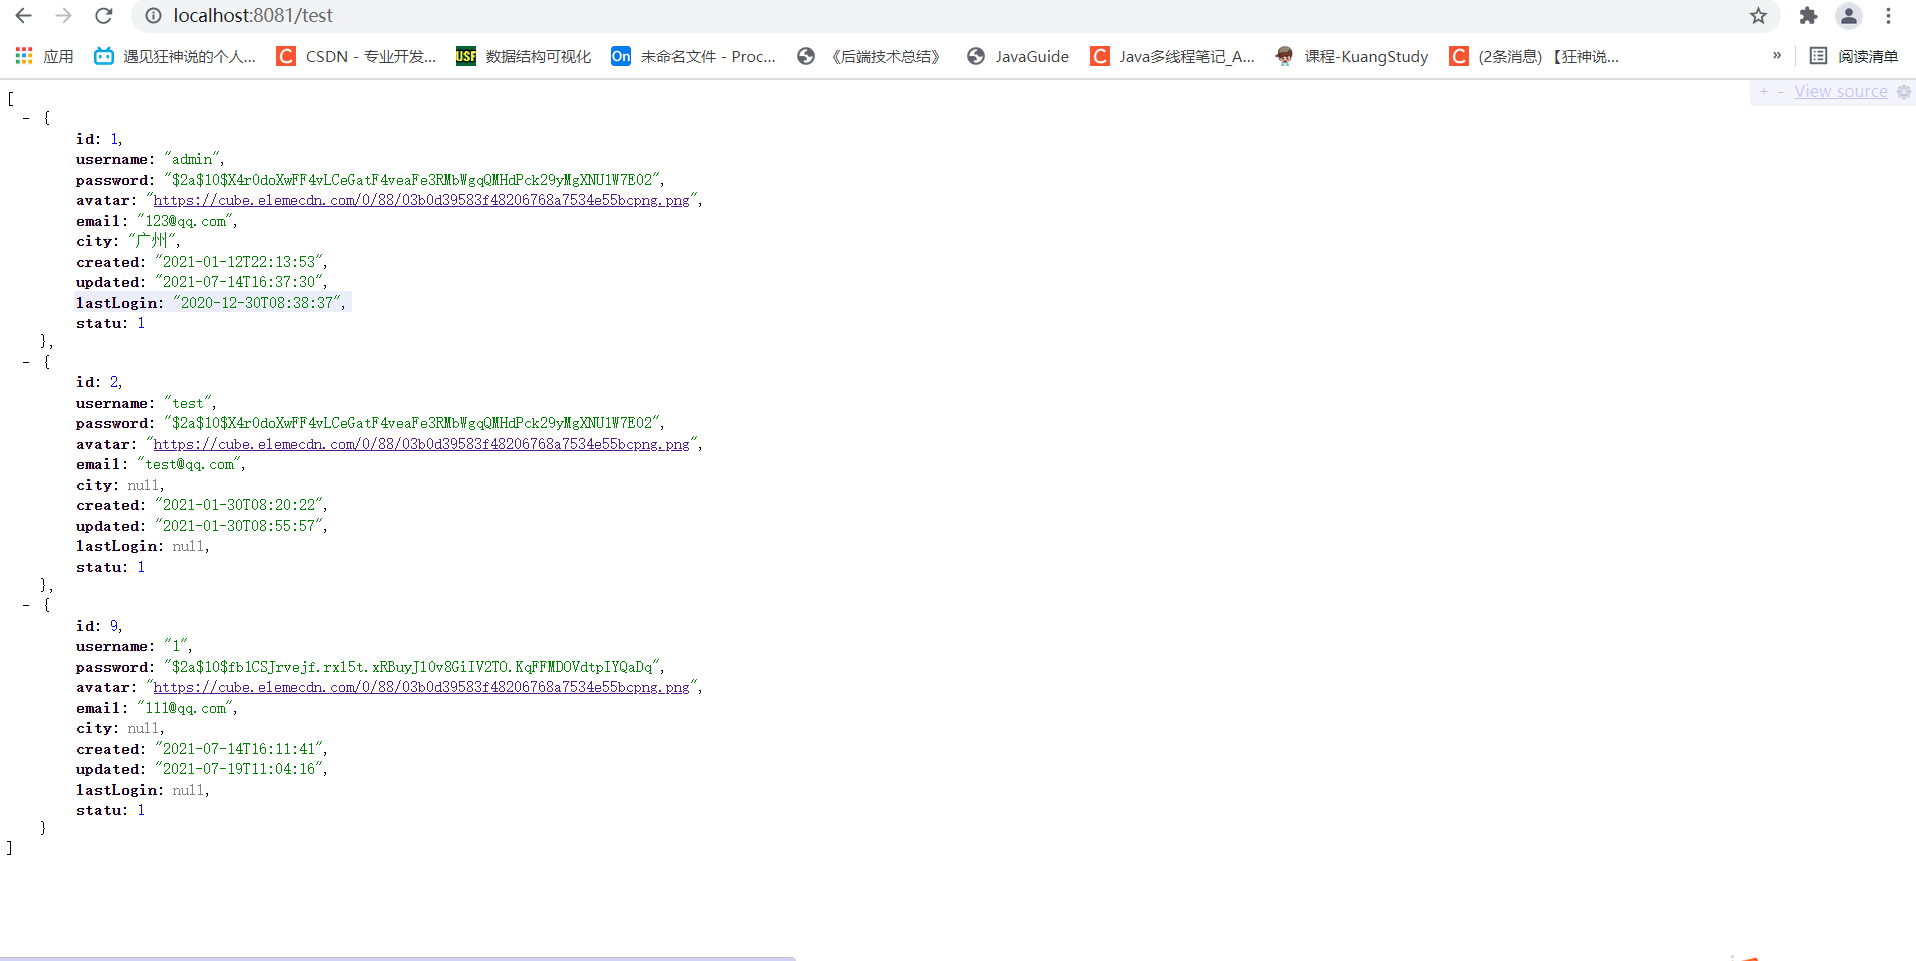Screen dimensions: 1916x961
Task: Open the JavaGuide bookmark
Action: pyautogui.click(x=1018, y=56)
